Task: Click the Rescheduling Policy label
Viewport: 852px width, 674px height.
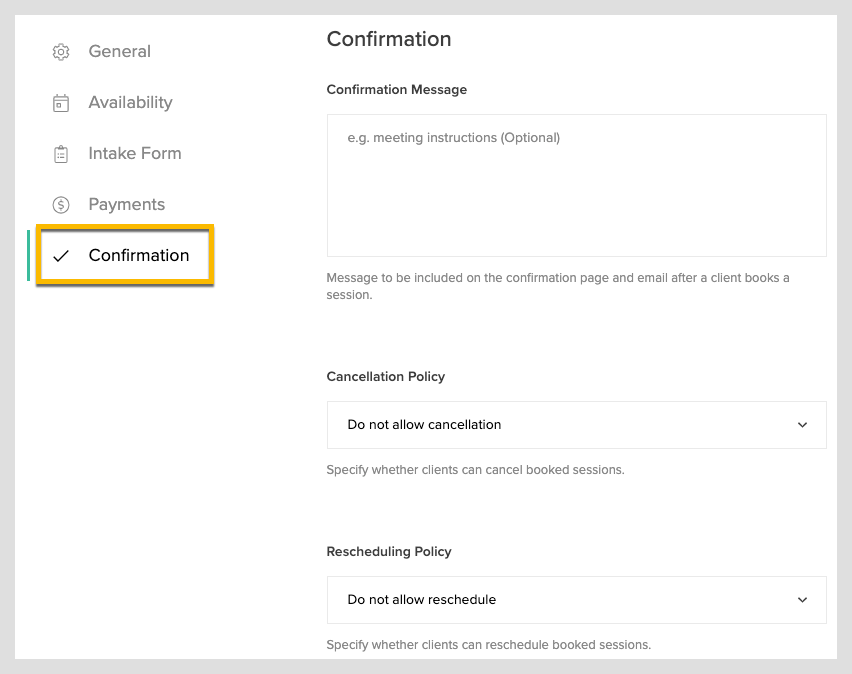Action: (x=389, y=552)
